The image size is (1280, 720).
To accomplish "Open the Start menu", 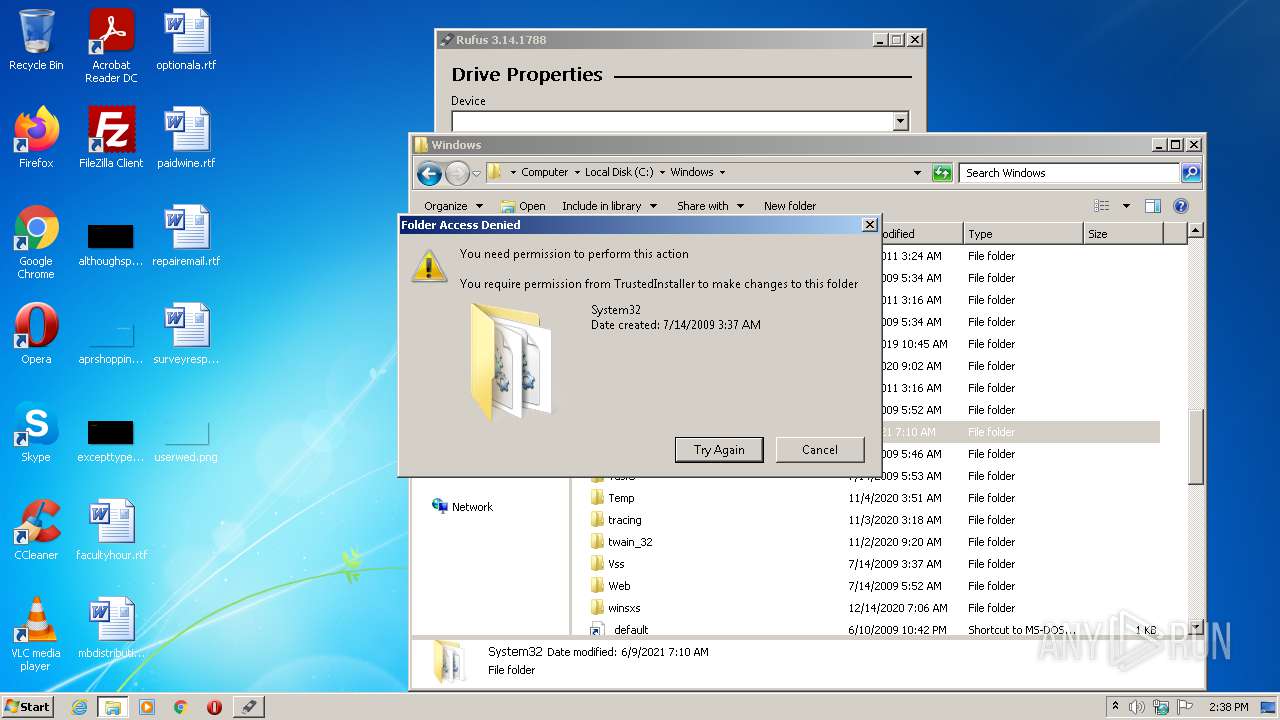I will (x=28, y=707).
